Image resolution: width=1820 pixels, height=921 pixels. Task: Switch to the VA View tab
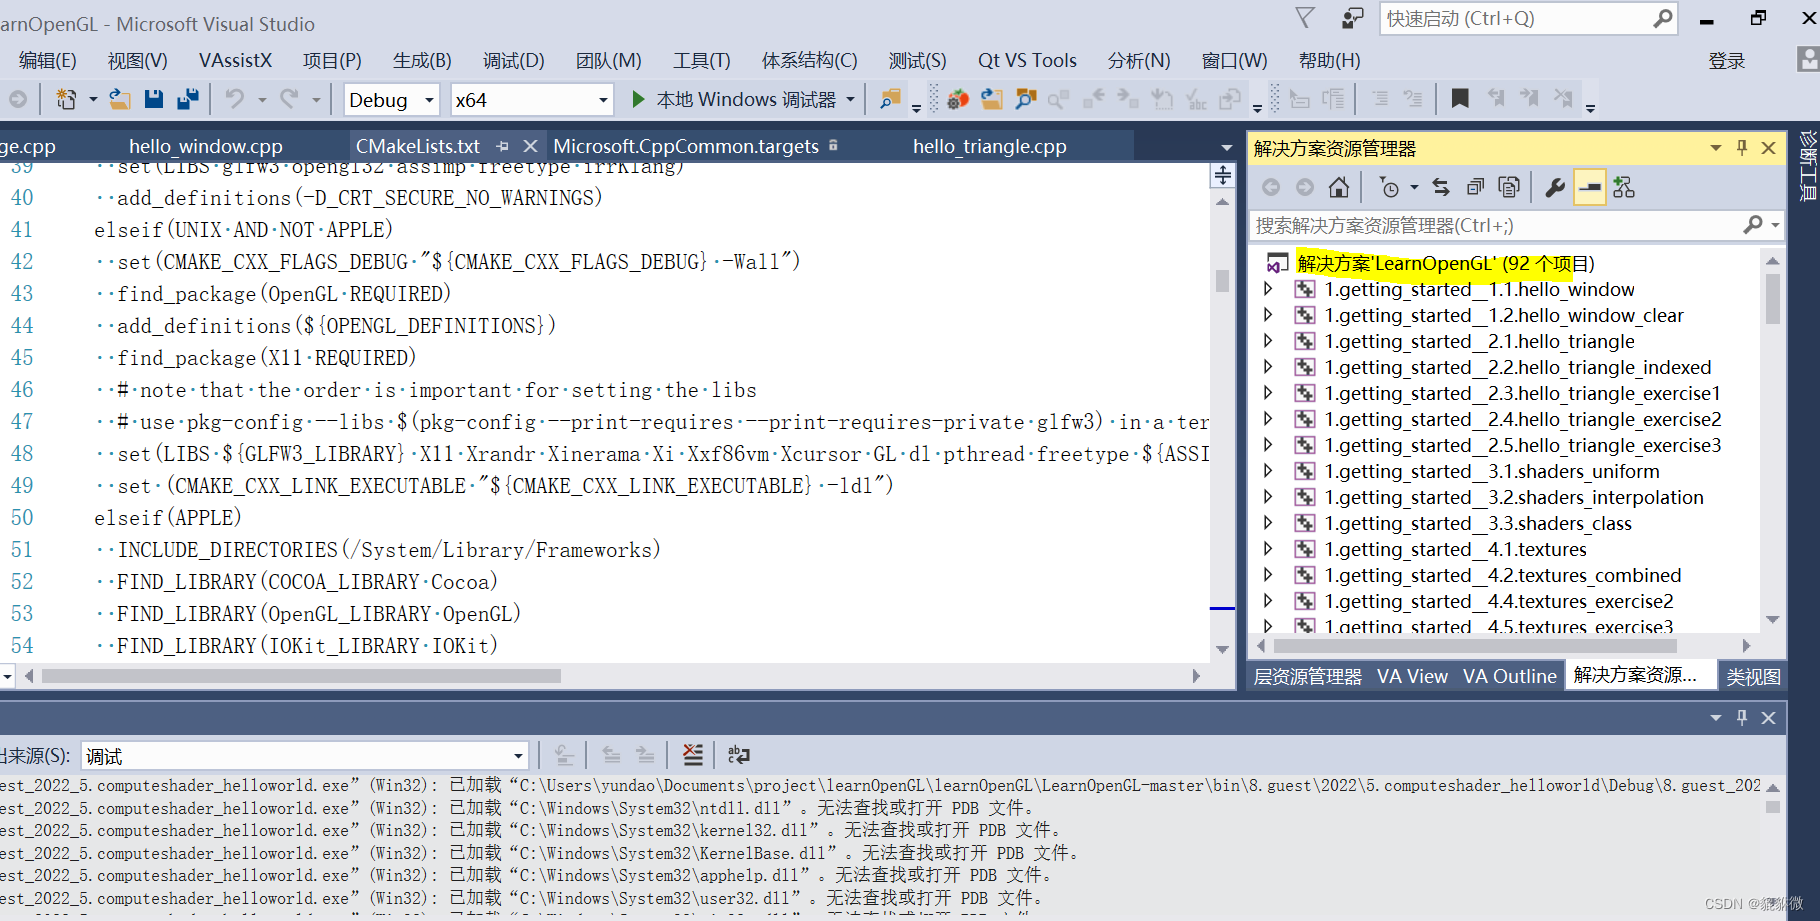[x=1412, y=676]
